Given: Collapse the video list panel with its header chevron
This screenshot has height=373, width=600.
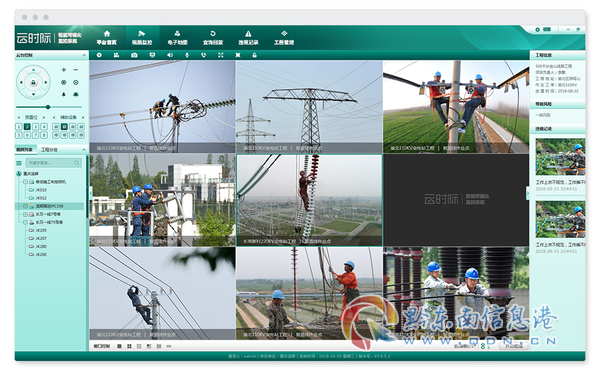Looking at the screenshot, I should click(84, 150).
